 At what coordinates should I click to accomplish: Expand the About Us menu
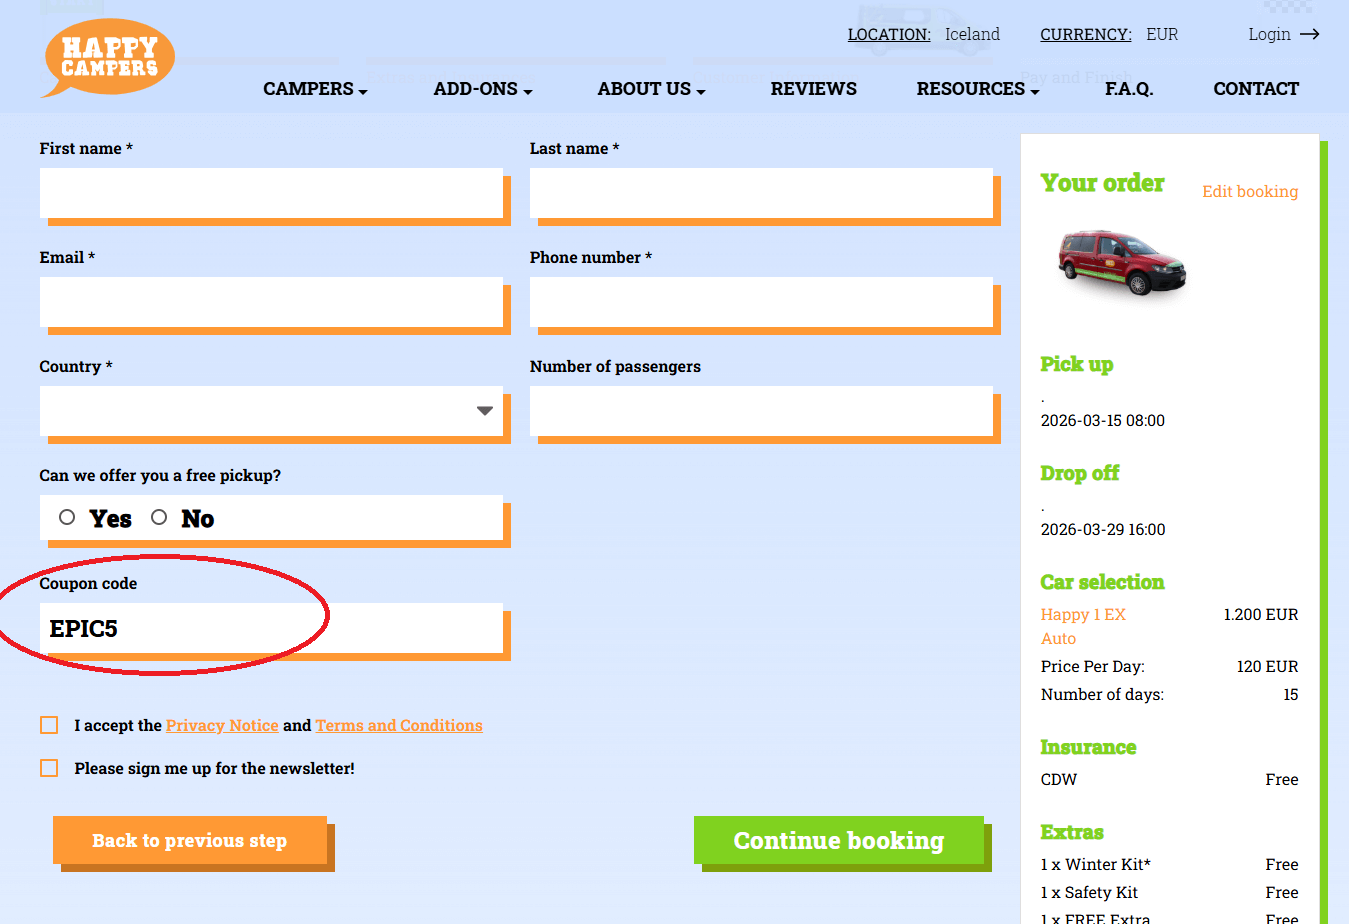click(651, 89)
